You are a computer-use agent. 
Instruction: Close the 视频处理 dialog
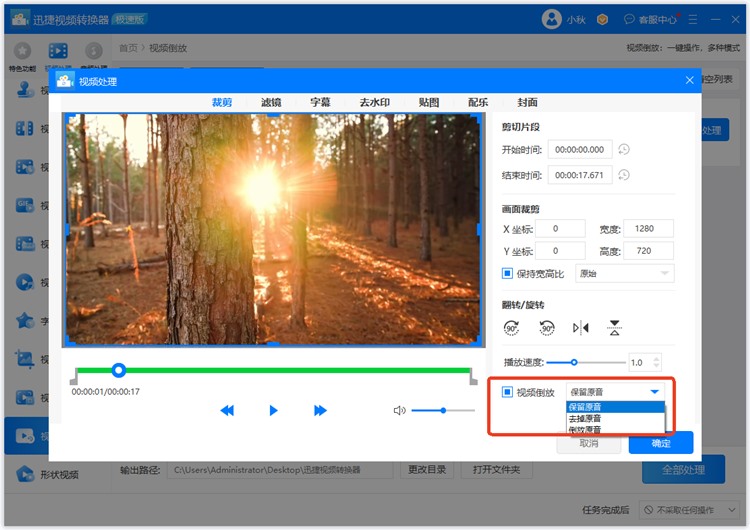(x=689, y=80)
